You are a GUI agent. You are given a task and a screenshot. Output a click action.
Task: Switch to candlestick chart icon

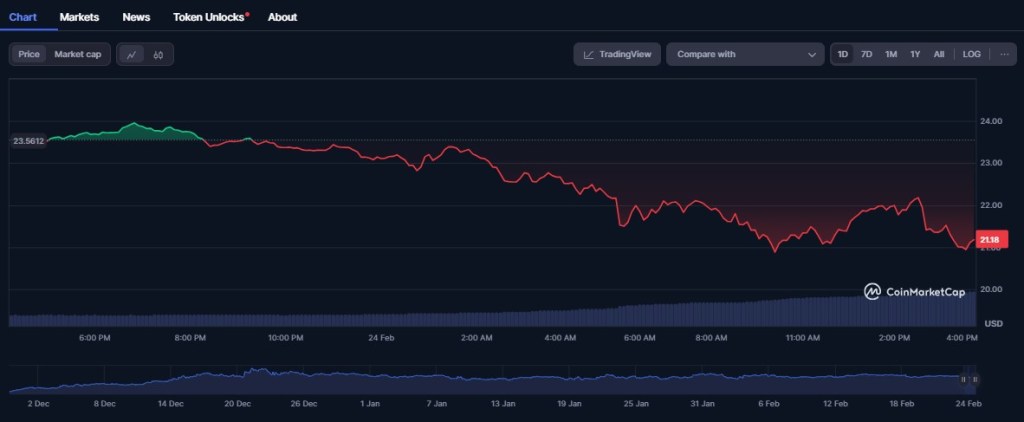(x=158, y=54)
